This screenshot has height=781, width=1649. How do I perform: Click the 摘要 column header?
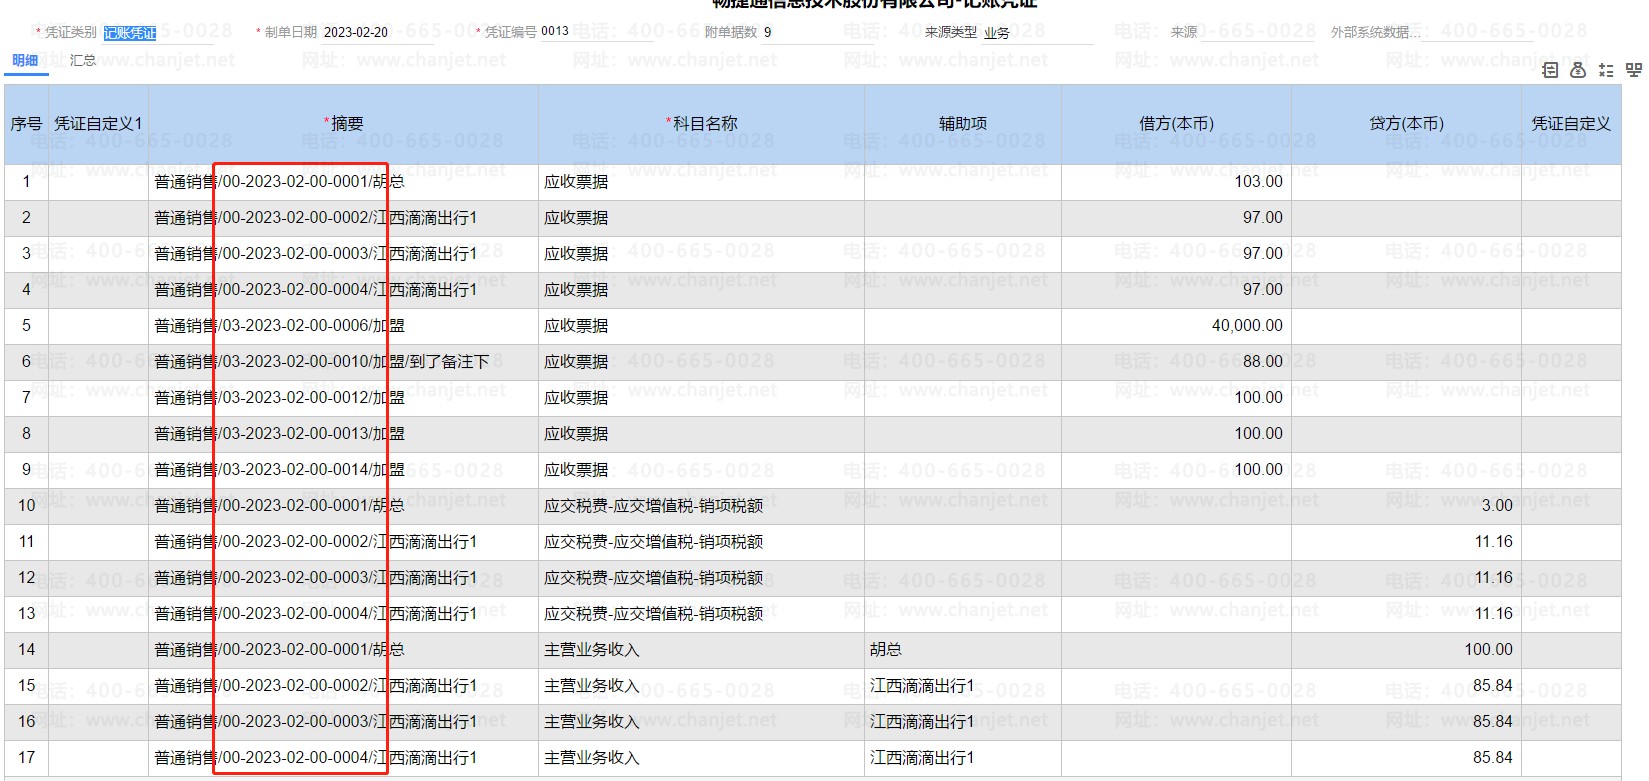coord(346,124)
